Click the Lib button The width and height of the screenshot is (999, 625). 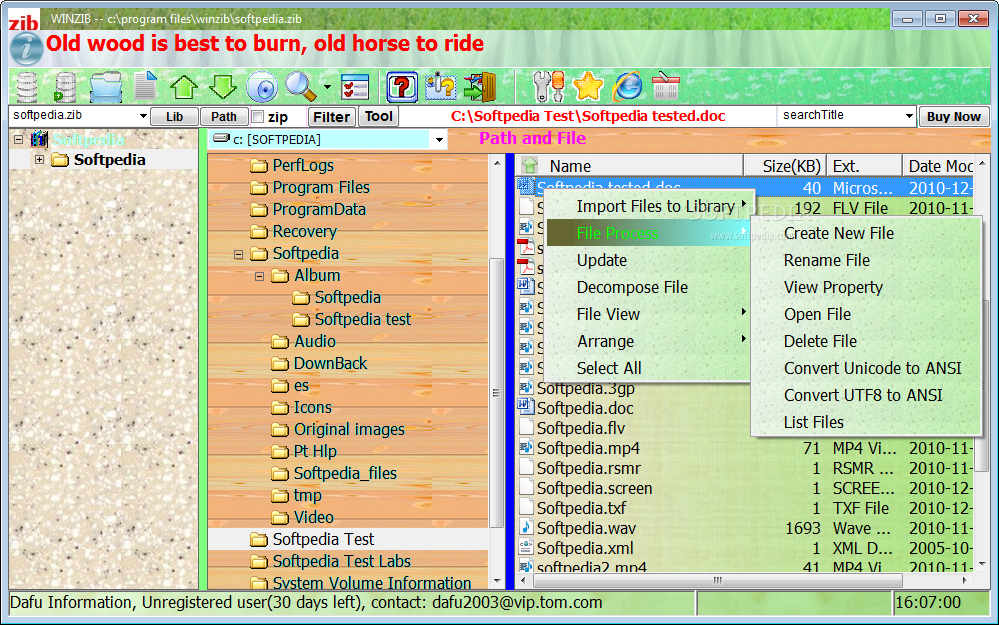(x=175, y=117)
